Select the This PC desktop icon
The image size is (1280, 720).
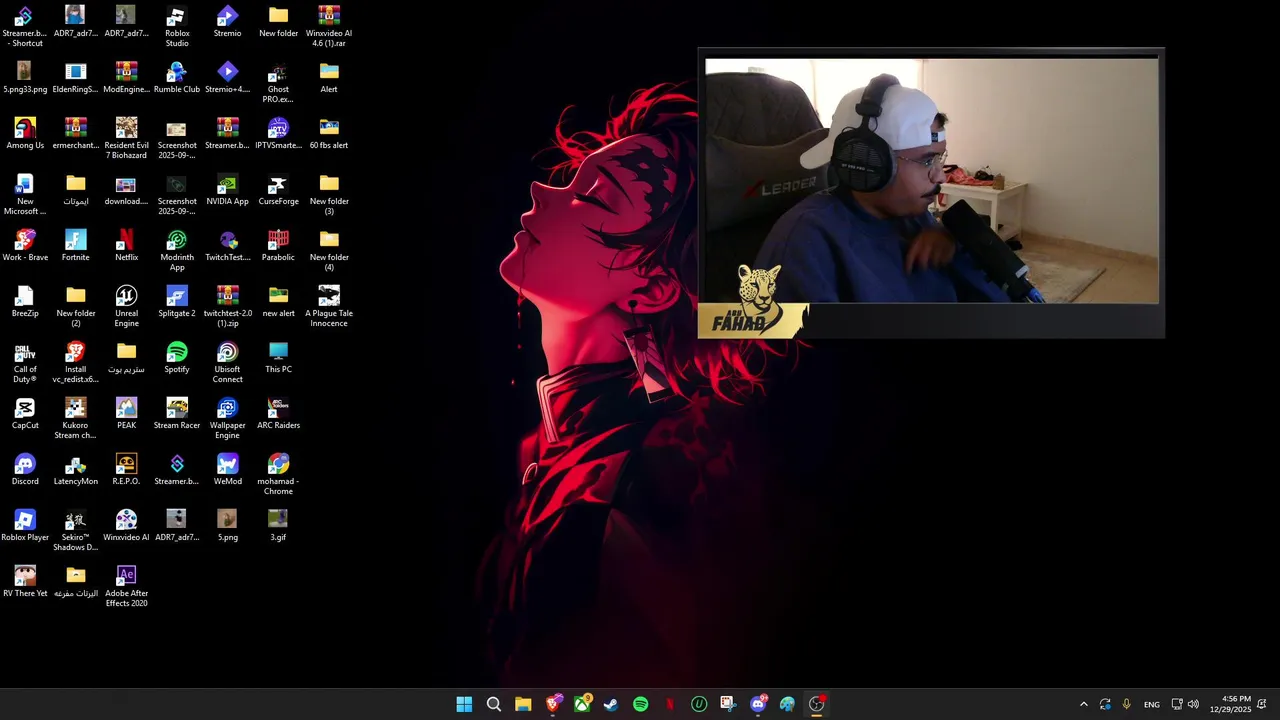[x=278, y=358]
